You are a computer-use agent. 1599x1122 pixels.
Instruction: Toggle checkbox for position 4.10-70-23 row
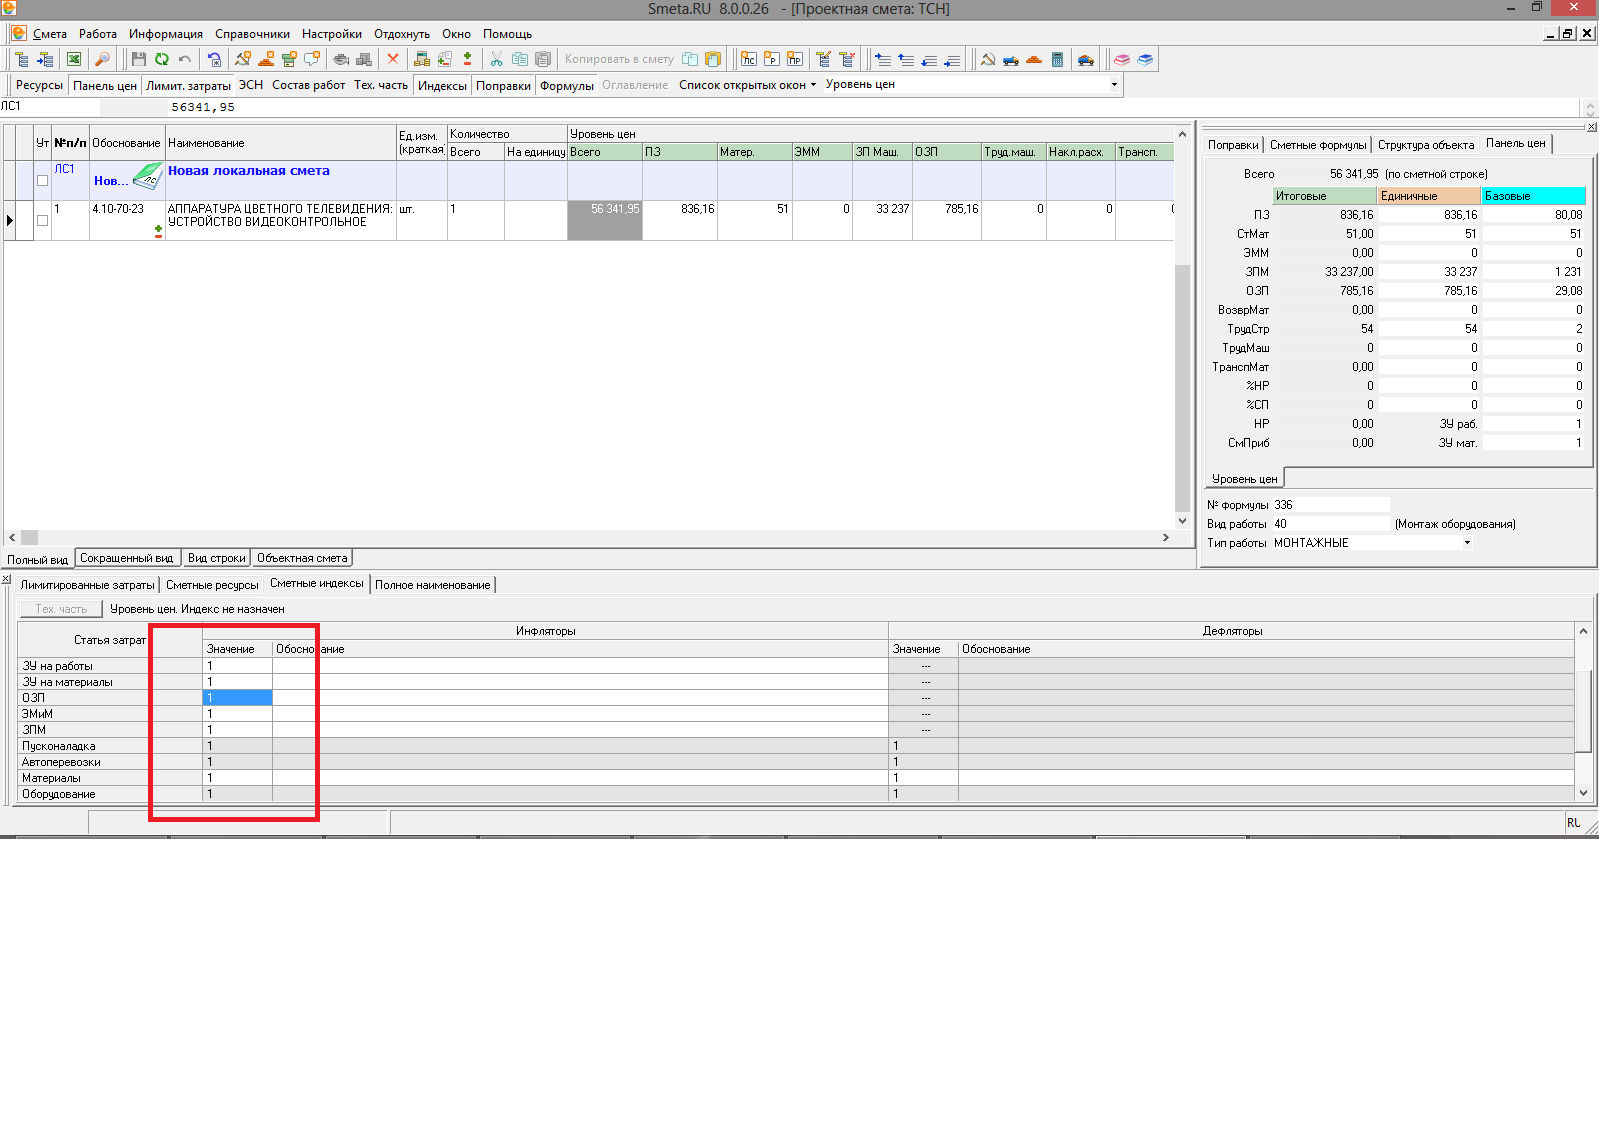[x=42, y=221]
